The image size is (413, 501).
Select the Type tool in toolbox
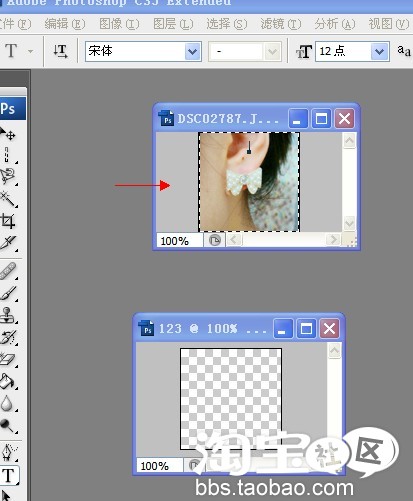[x=9, y=475]
